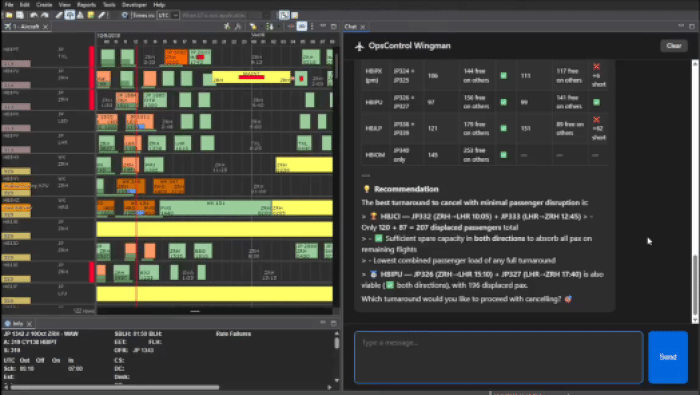Viewport: 700px width, 395px height.
Task: Open the greyed-out LT not applicable dropdown
Action: click(x=225, y=15)
